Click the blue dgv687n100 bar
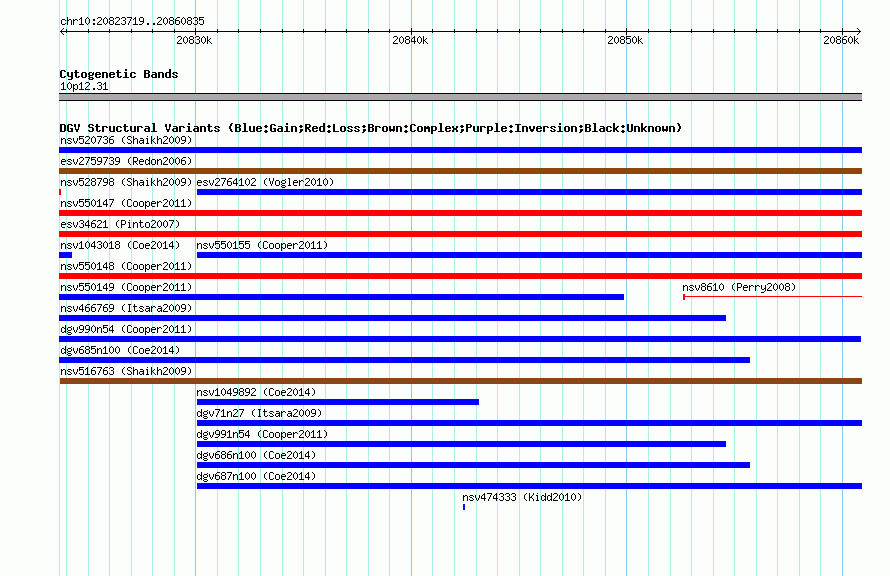The height and width of the screenshot is (576, 890). click(529, 486)
